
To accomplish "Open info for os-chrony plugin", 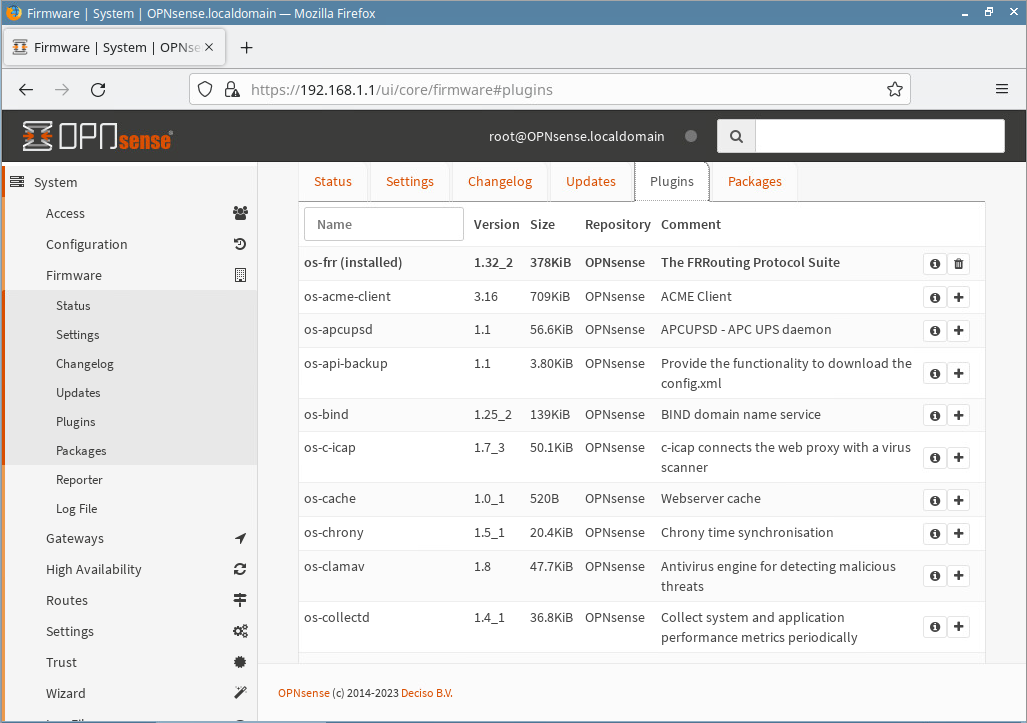I will click(935, 534).
